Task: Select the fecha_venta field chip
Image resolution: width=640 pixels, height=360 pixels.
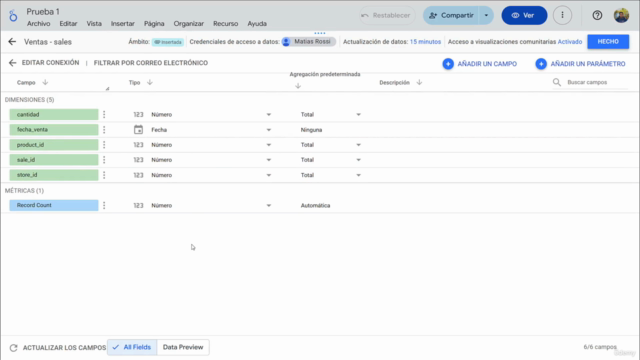Action: [x=54, y=130]
